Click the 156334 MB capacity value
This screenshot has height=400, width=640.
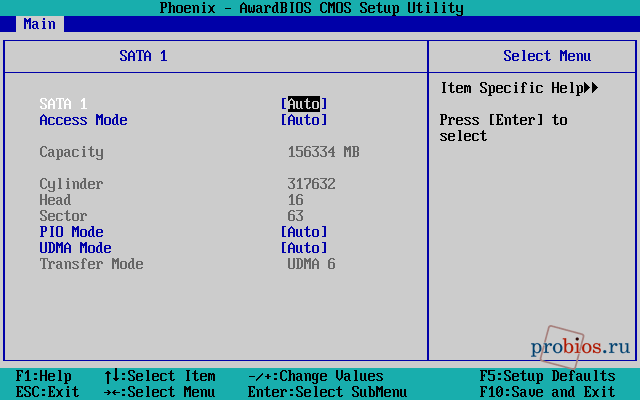(323, 152)
